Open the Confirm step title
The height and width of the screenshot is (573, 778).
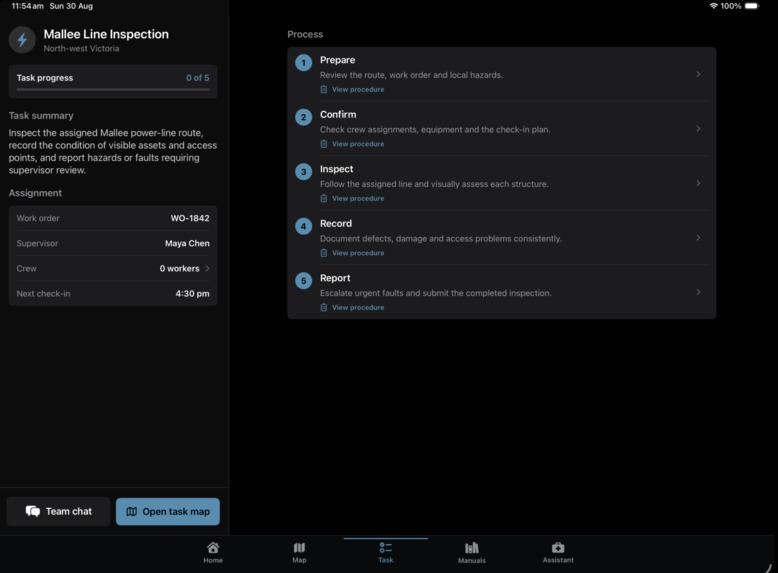coord(338,115)
